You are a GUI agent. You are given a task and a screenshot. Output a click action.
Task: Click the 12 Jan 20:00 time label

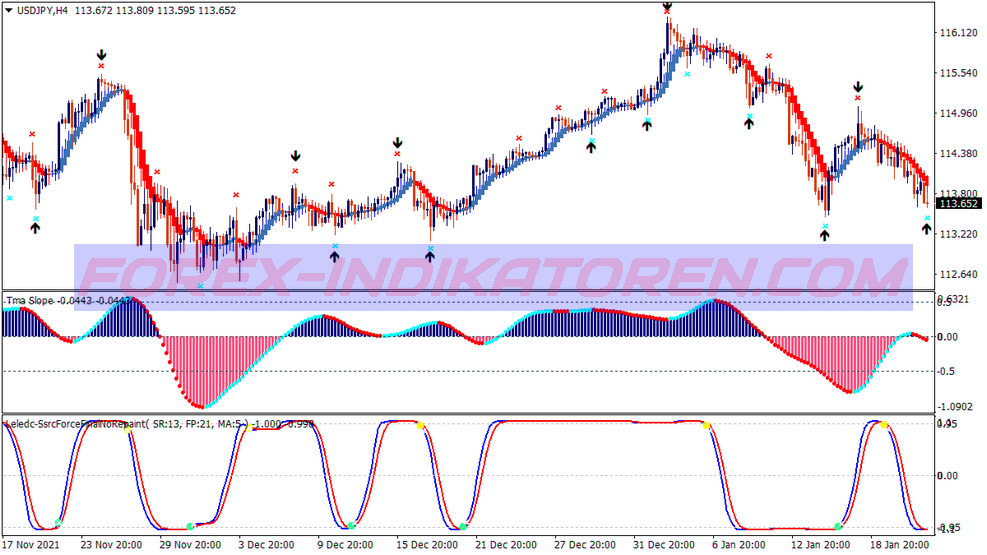[821, 544]
